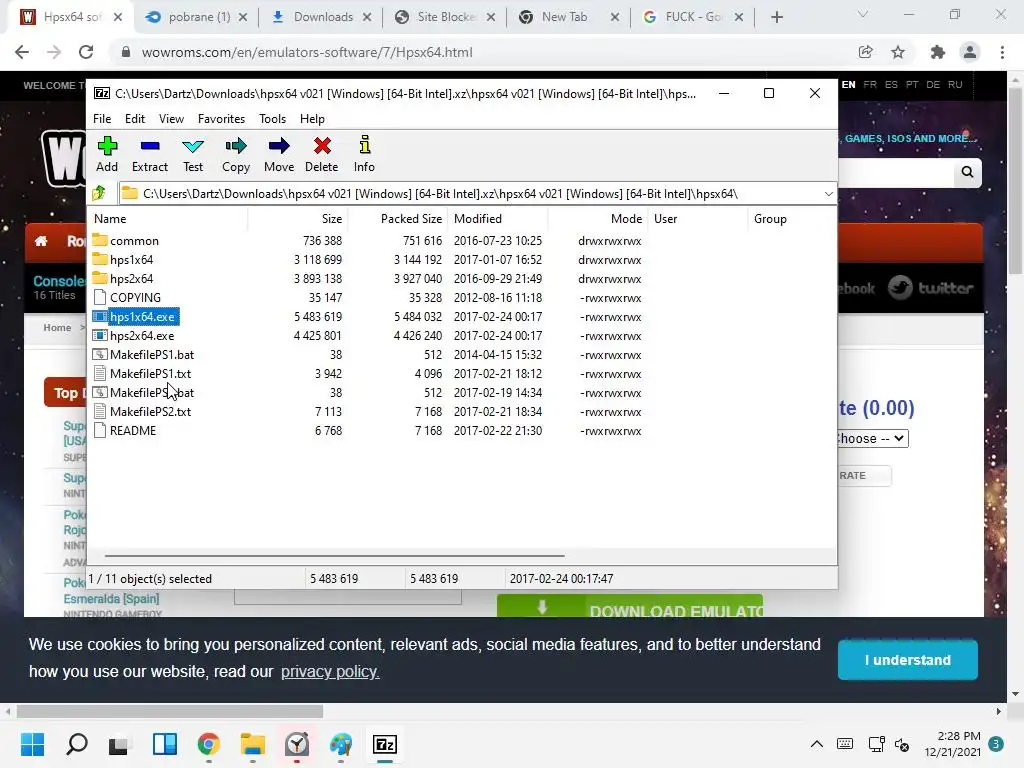Open the Chrome profile avatar
1024x768 pixels.
970,52
